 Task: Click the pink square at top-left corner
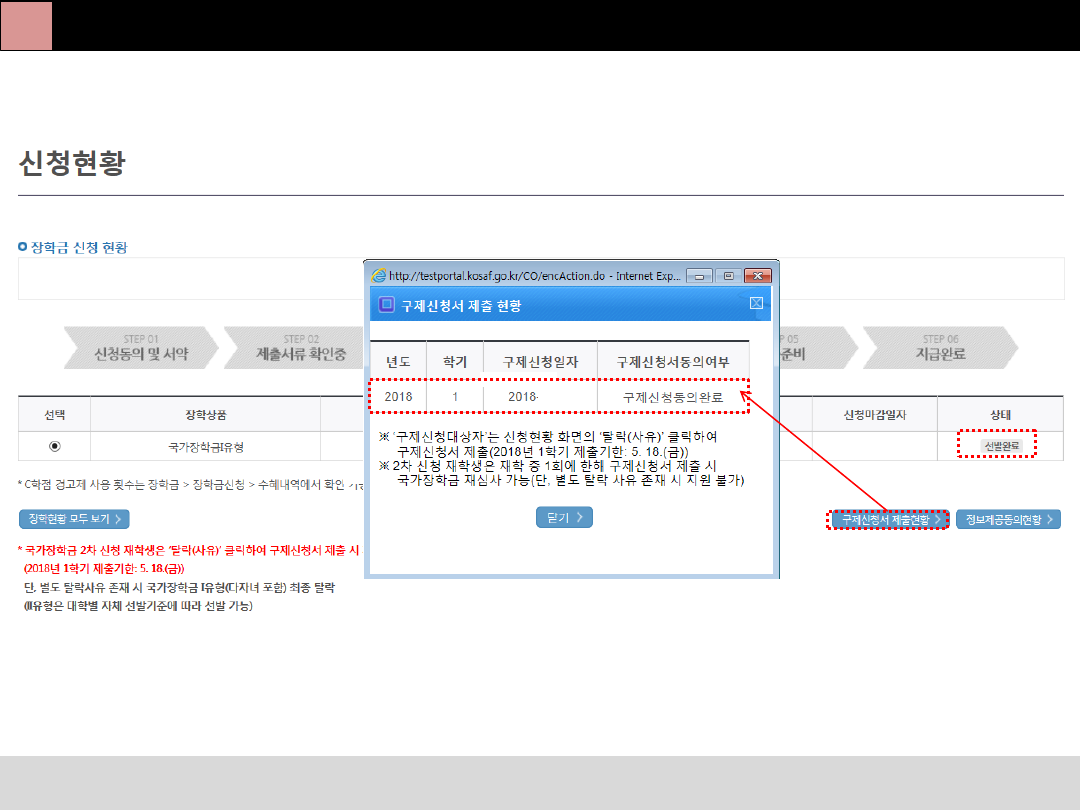[26, 25]
